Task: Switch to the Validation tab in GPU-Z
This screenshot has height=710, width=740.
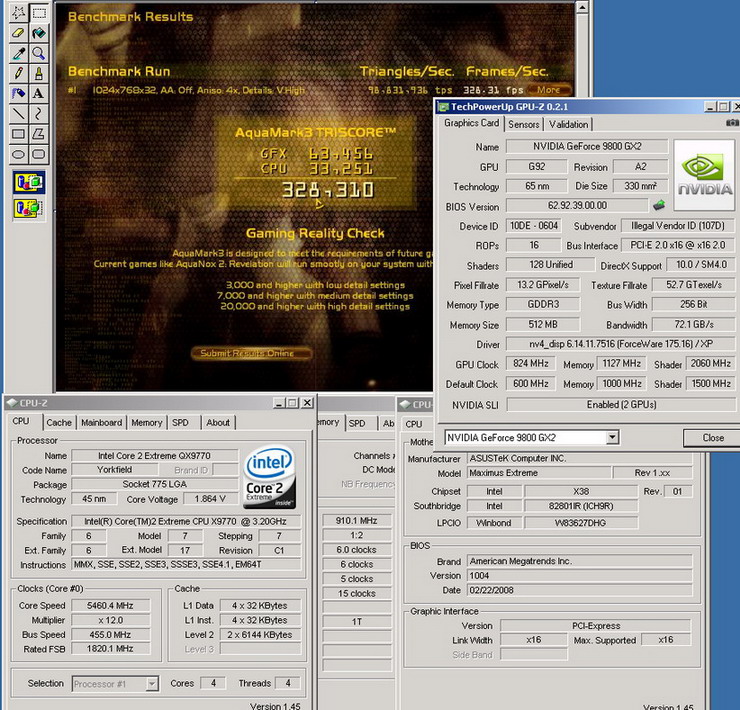Action: (568, 125)
